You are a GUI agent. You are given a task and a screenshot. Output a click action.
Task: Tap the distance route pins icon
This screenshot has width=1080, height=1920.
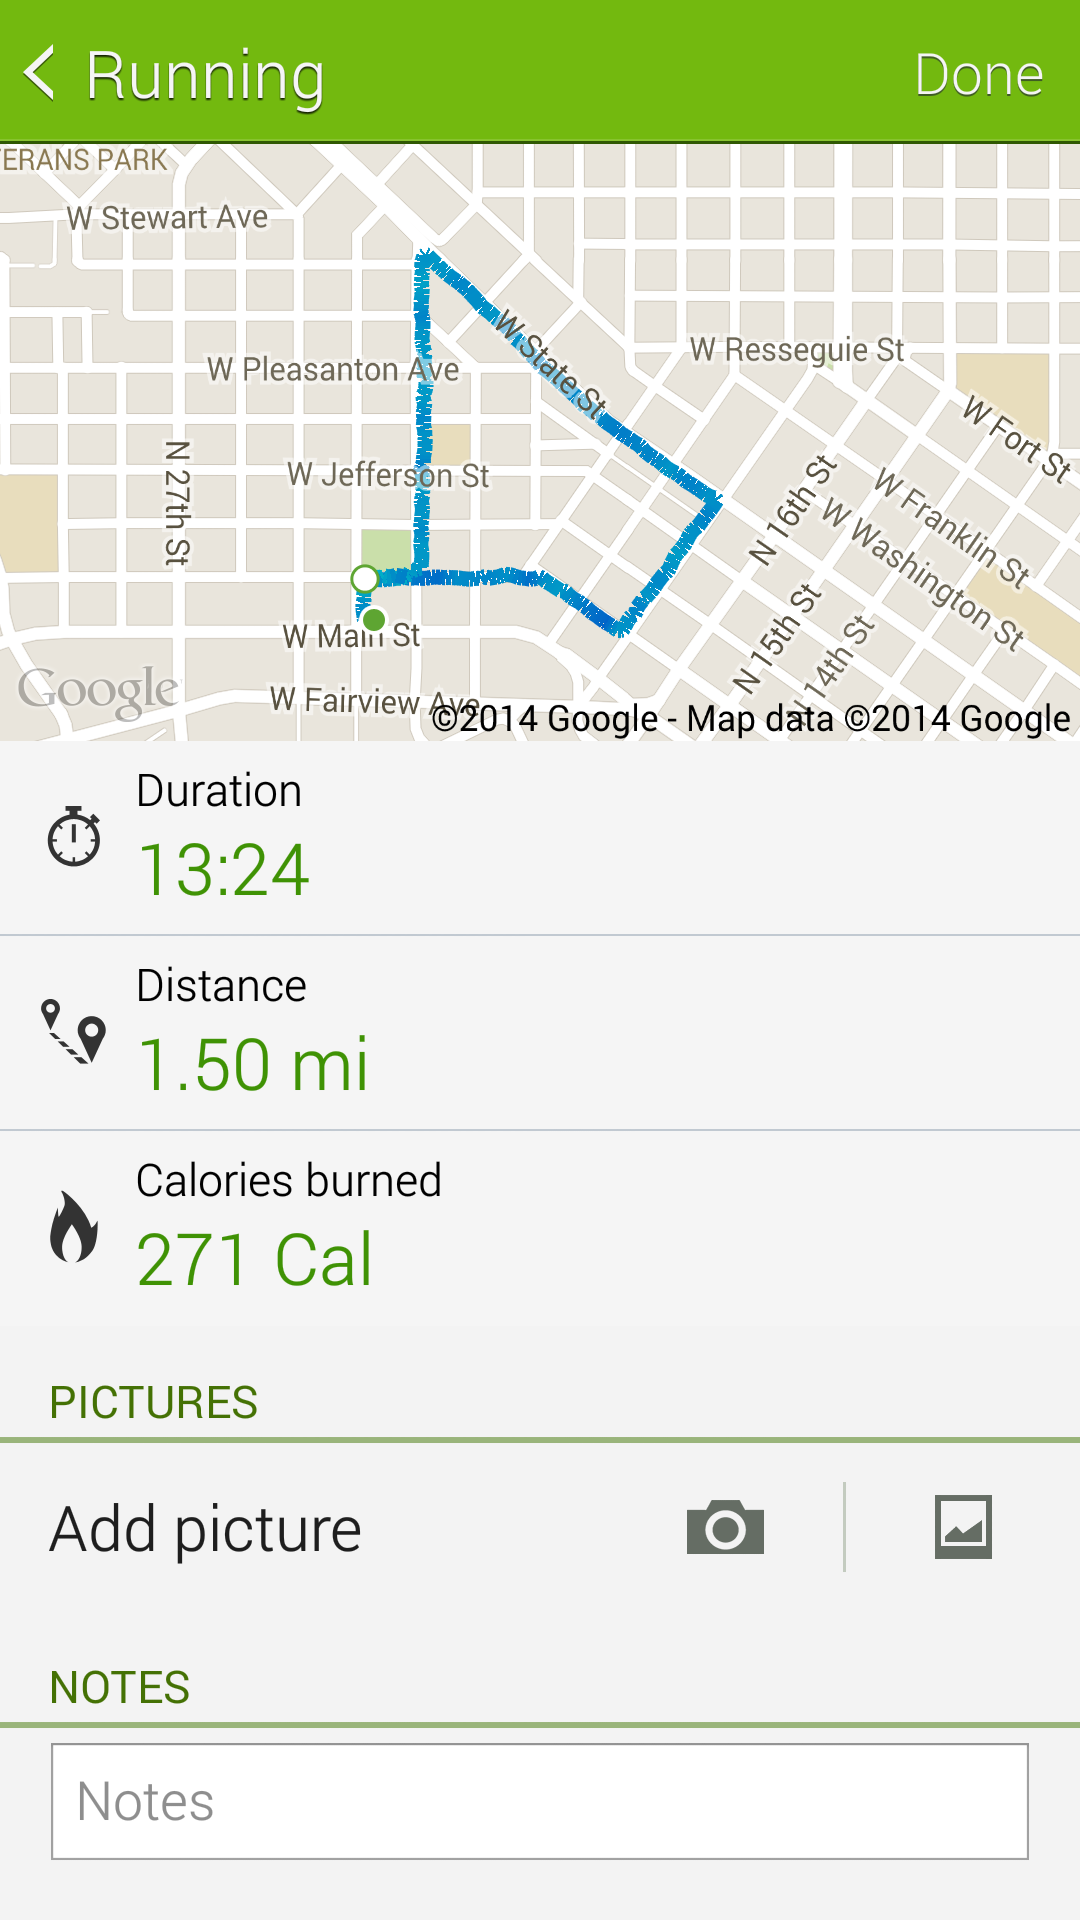(74, 1031)
